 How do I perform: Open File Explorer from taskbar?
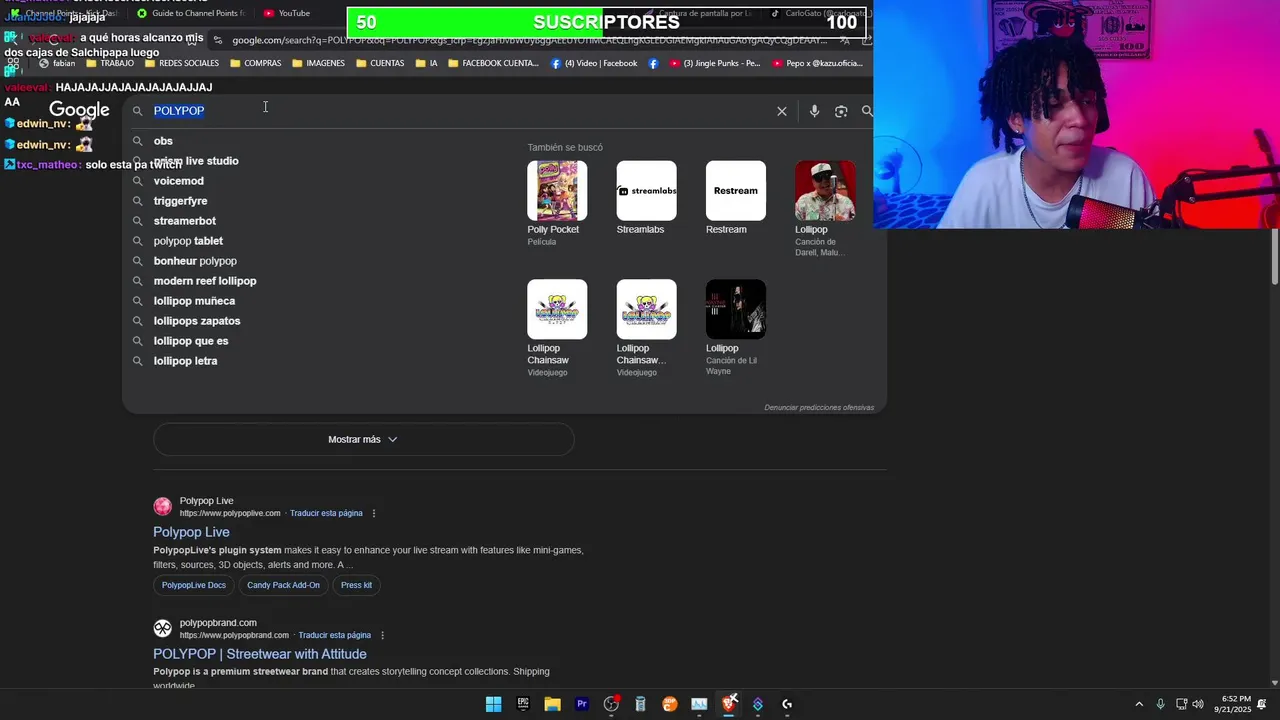tap(552, 704)
